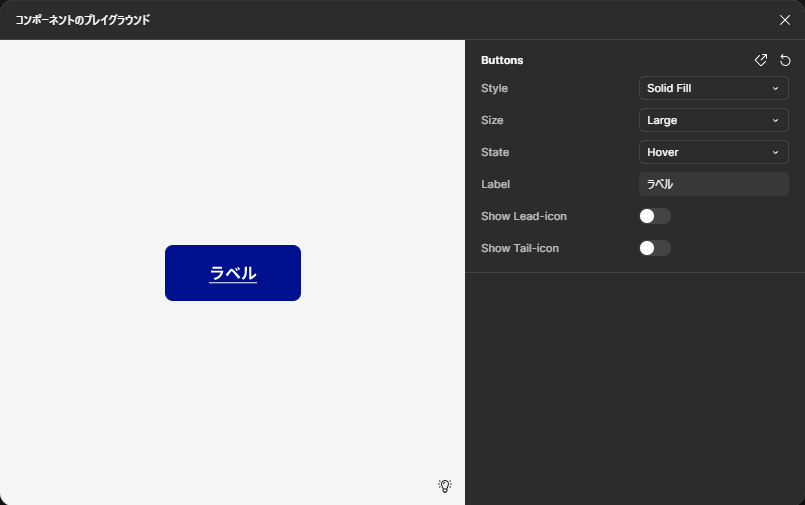Click the State property label
Viewport: 805px width, 505px height.
495,152
